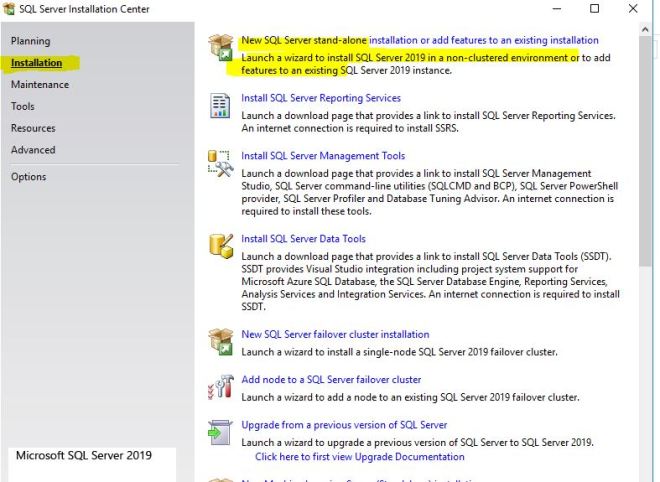Select the Installation section in sidebar

(x=36, y=63)
